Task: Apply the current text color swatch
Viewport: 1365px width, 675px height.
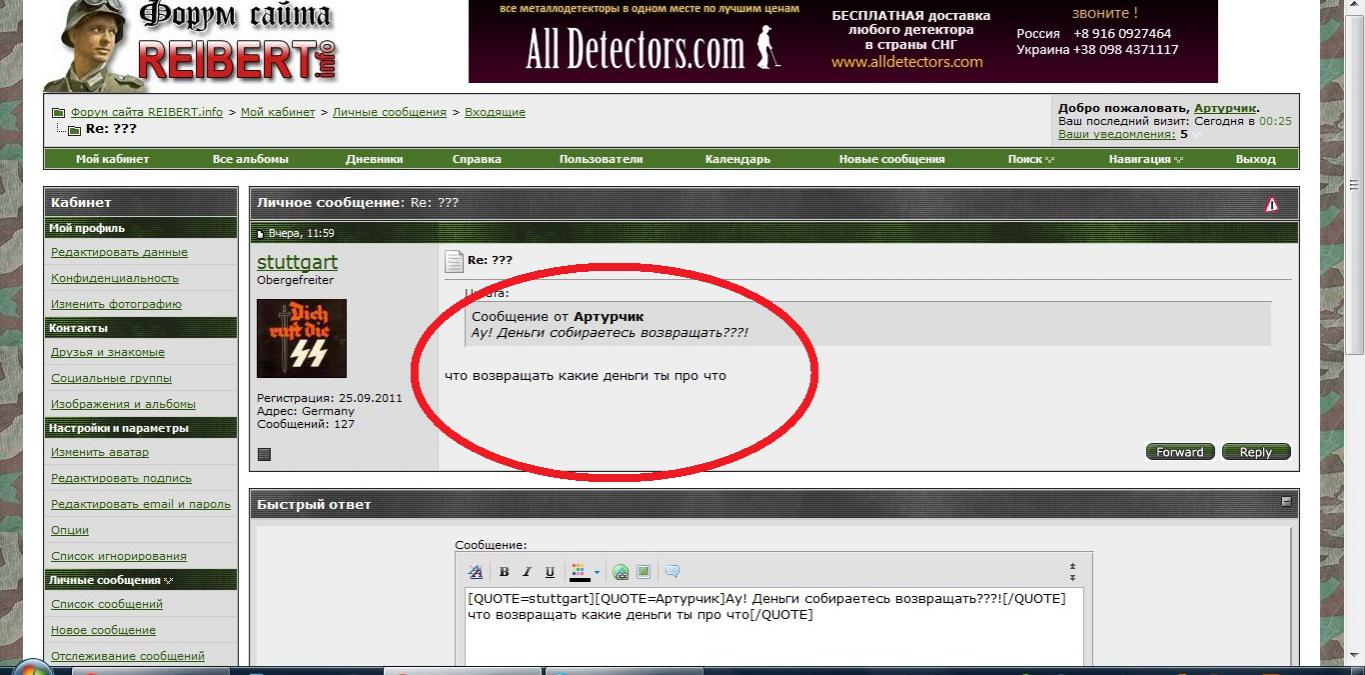Action: (579, 572)
